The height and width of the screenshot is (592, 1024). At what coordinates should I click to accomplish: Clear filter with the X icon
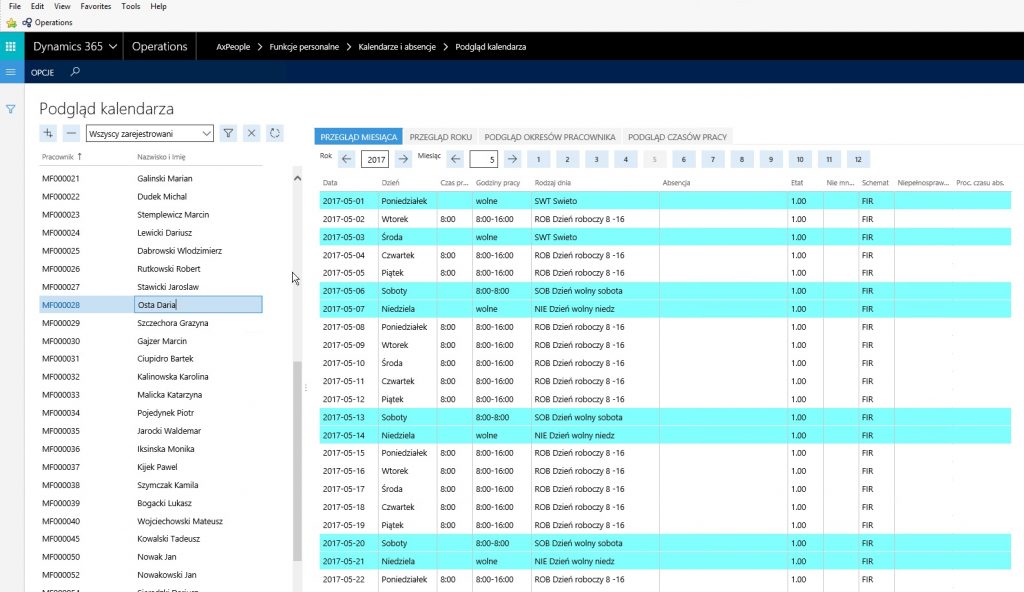[x=251, y=133]
